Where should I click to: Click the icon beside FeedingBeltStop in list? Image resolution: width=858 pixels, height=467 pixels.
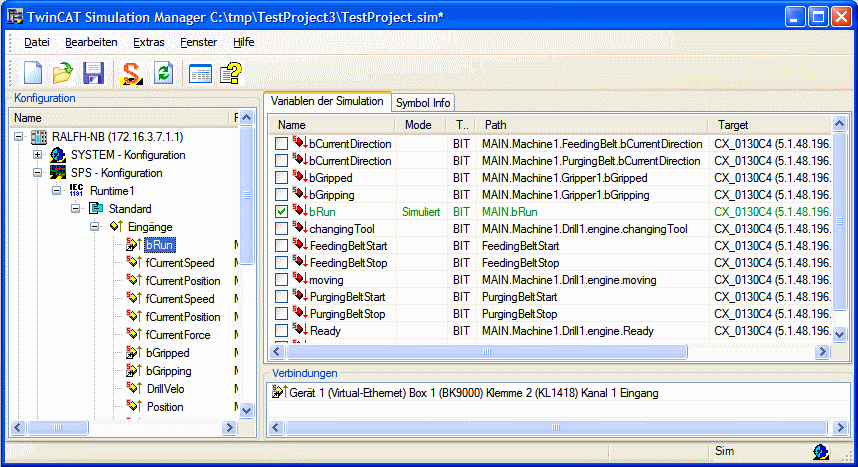pos(300,262)
